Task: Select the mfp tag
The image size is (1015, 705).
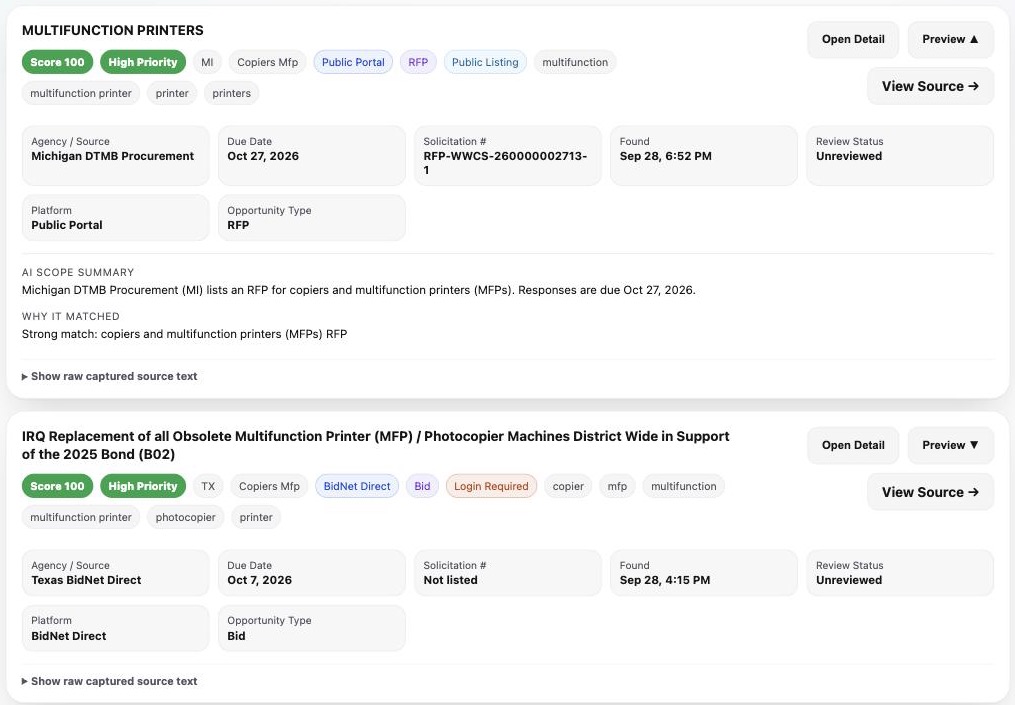Action: (617, 486)
